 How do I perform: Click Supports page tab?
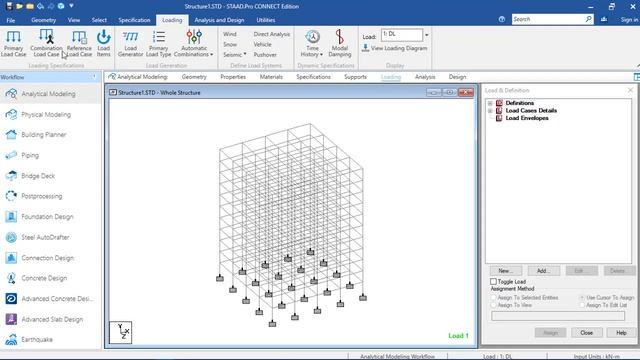pyautogui.click(x=355, y=77)
